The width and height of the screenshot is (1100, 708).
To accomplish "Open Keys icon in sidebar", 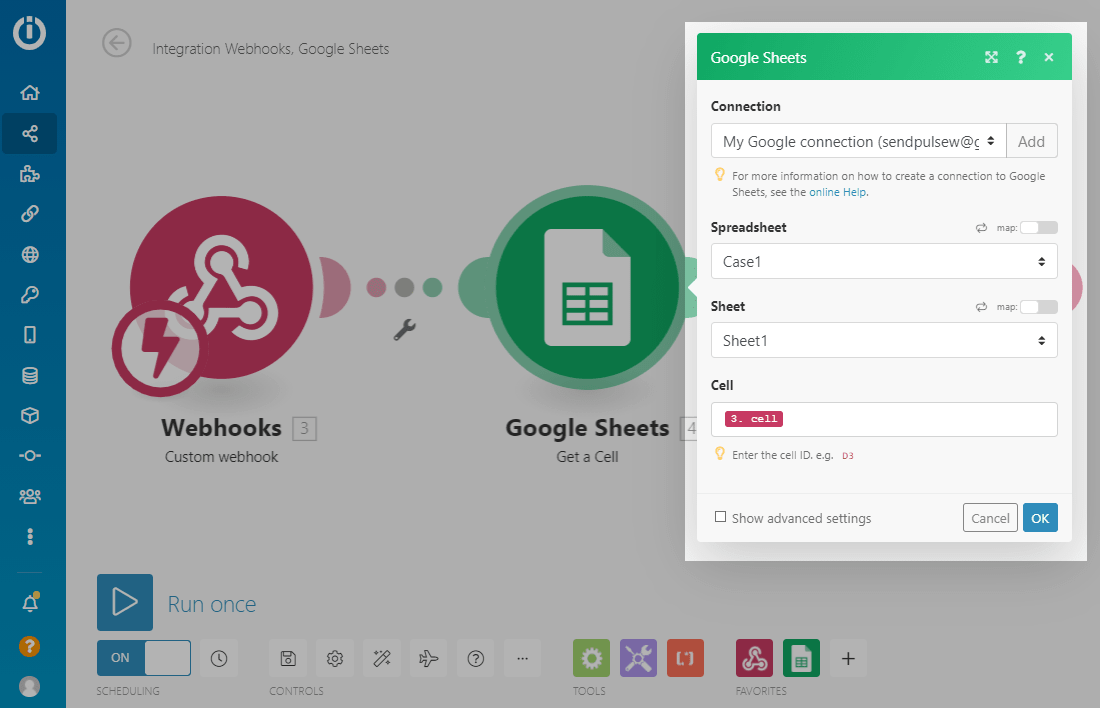I will pos(29,295).
